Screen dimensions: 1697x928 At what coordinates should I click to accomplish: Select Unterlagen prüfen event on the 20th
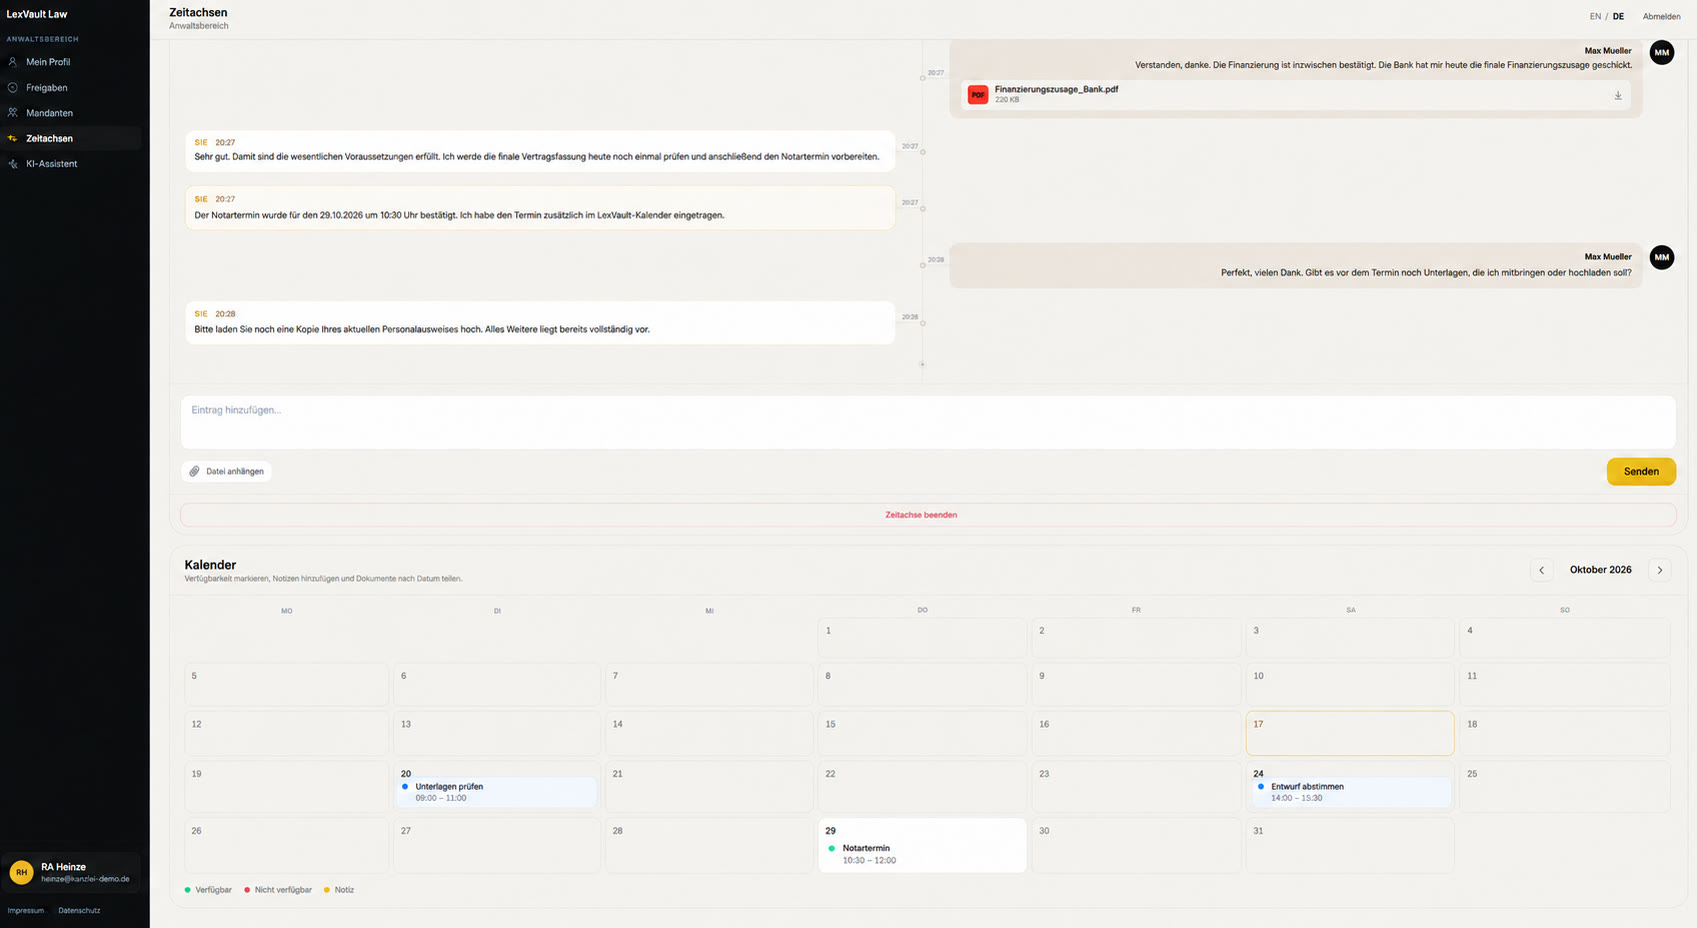(x=497, y=792)
